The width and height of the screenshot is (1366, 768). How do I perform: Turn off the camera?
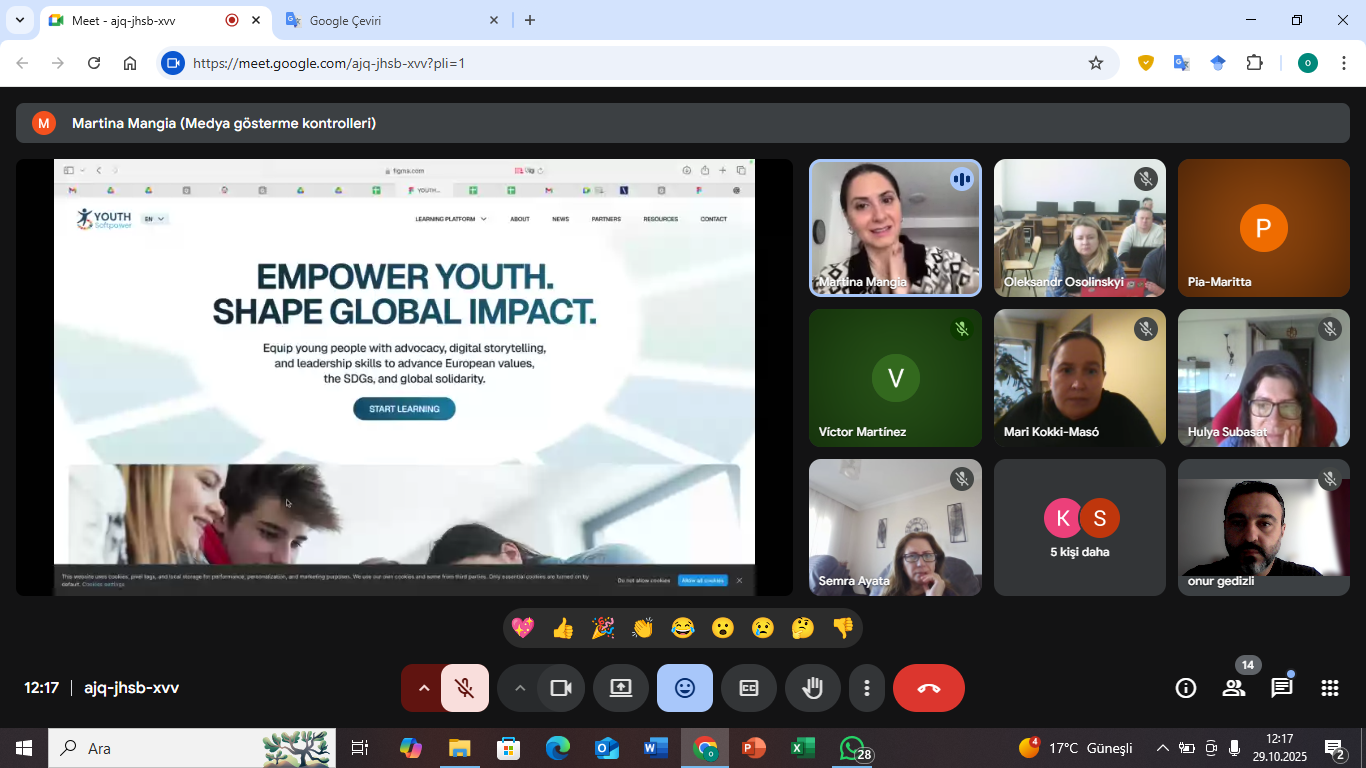pos(561,688)
